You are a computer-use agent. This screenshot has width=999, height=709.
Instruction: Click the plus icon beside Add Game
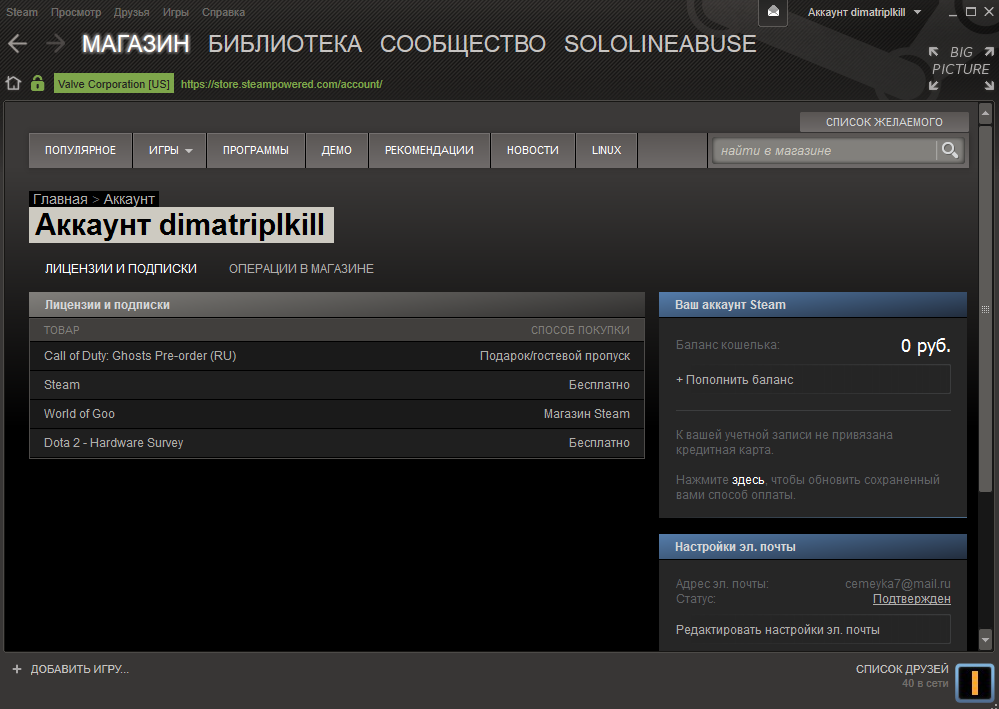(x=17, y=669)
